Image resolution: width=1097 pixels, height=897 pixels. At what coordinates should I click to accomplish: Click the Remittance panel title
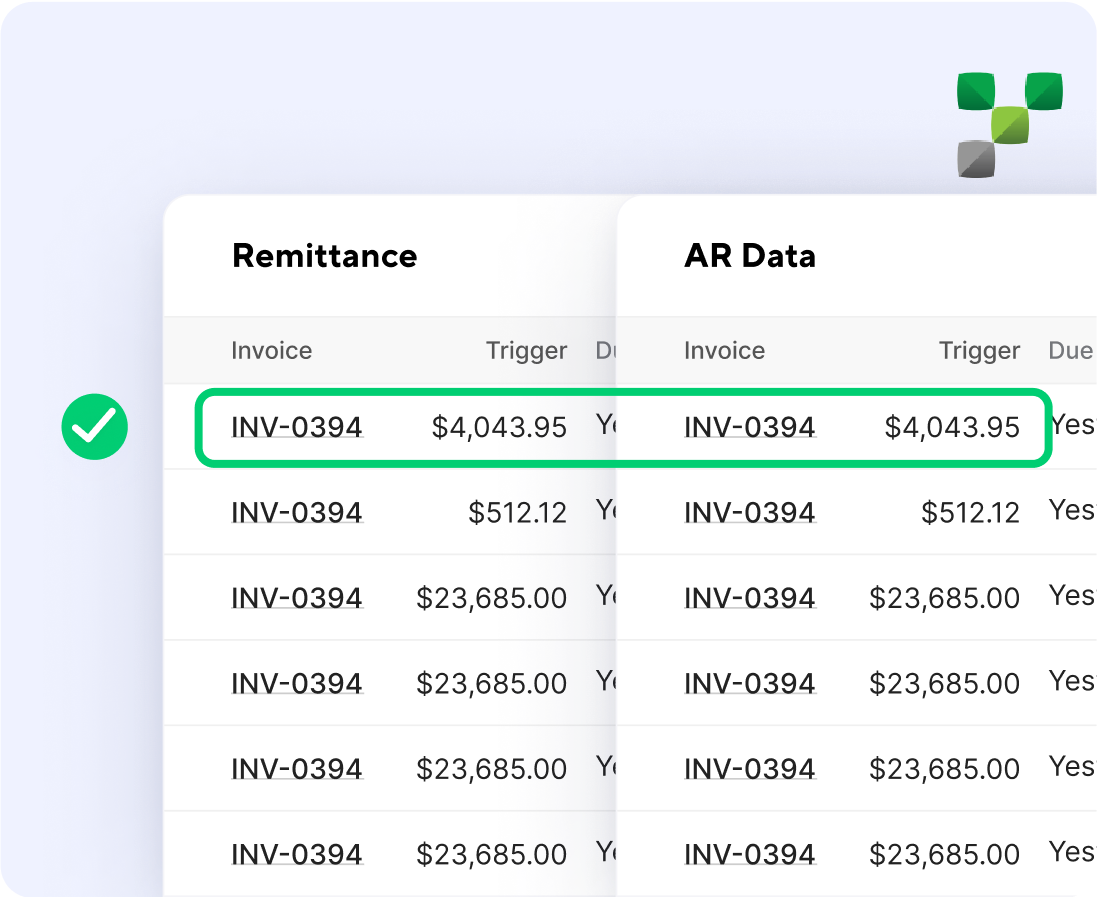(x=324, y=257)
